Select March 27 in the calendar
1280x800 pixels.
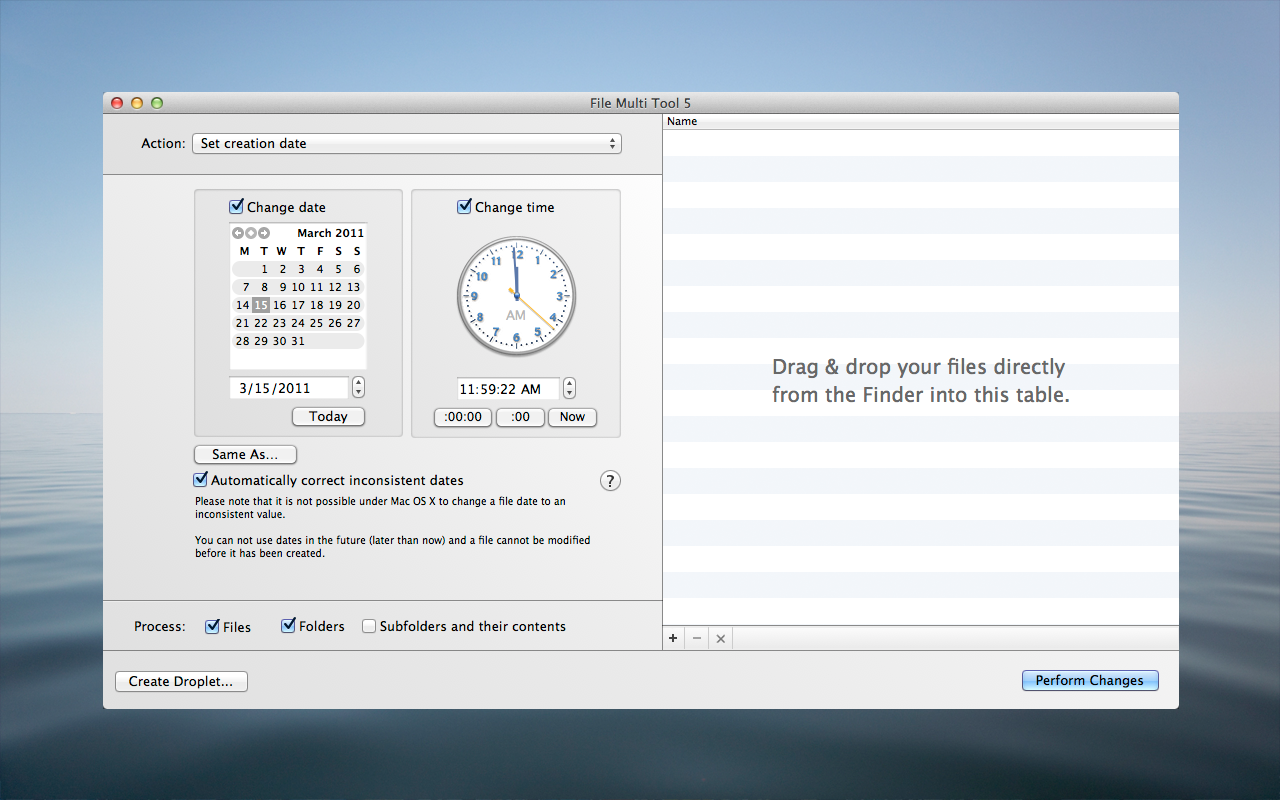(354, 323)
